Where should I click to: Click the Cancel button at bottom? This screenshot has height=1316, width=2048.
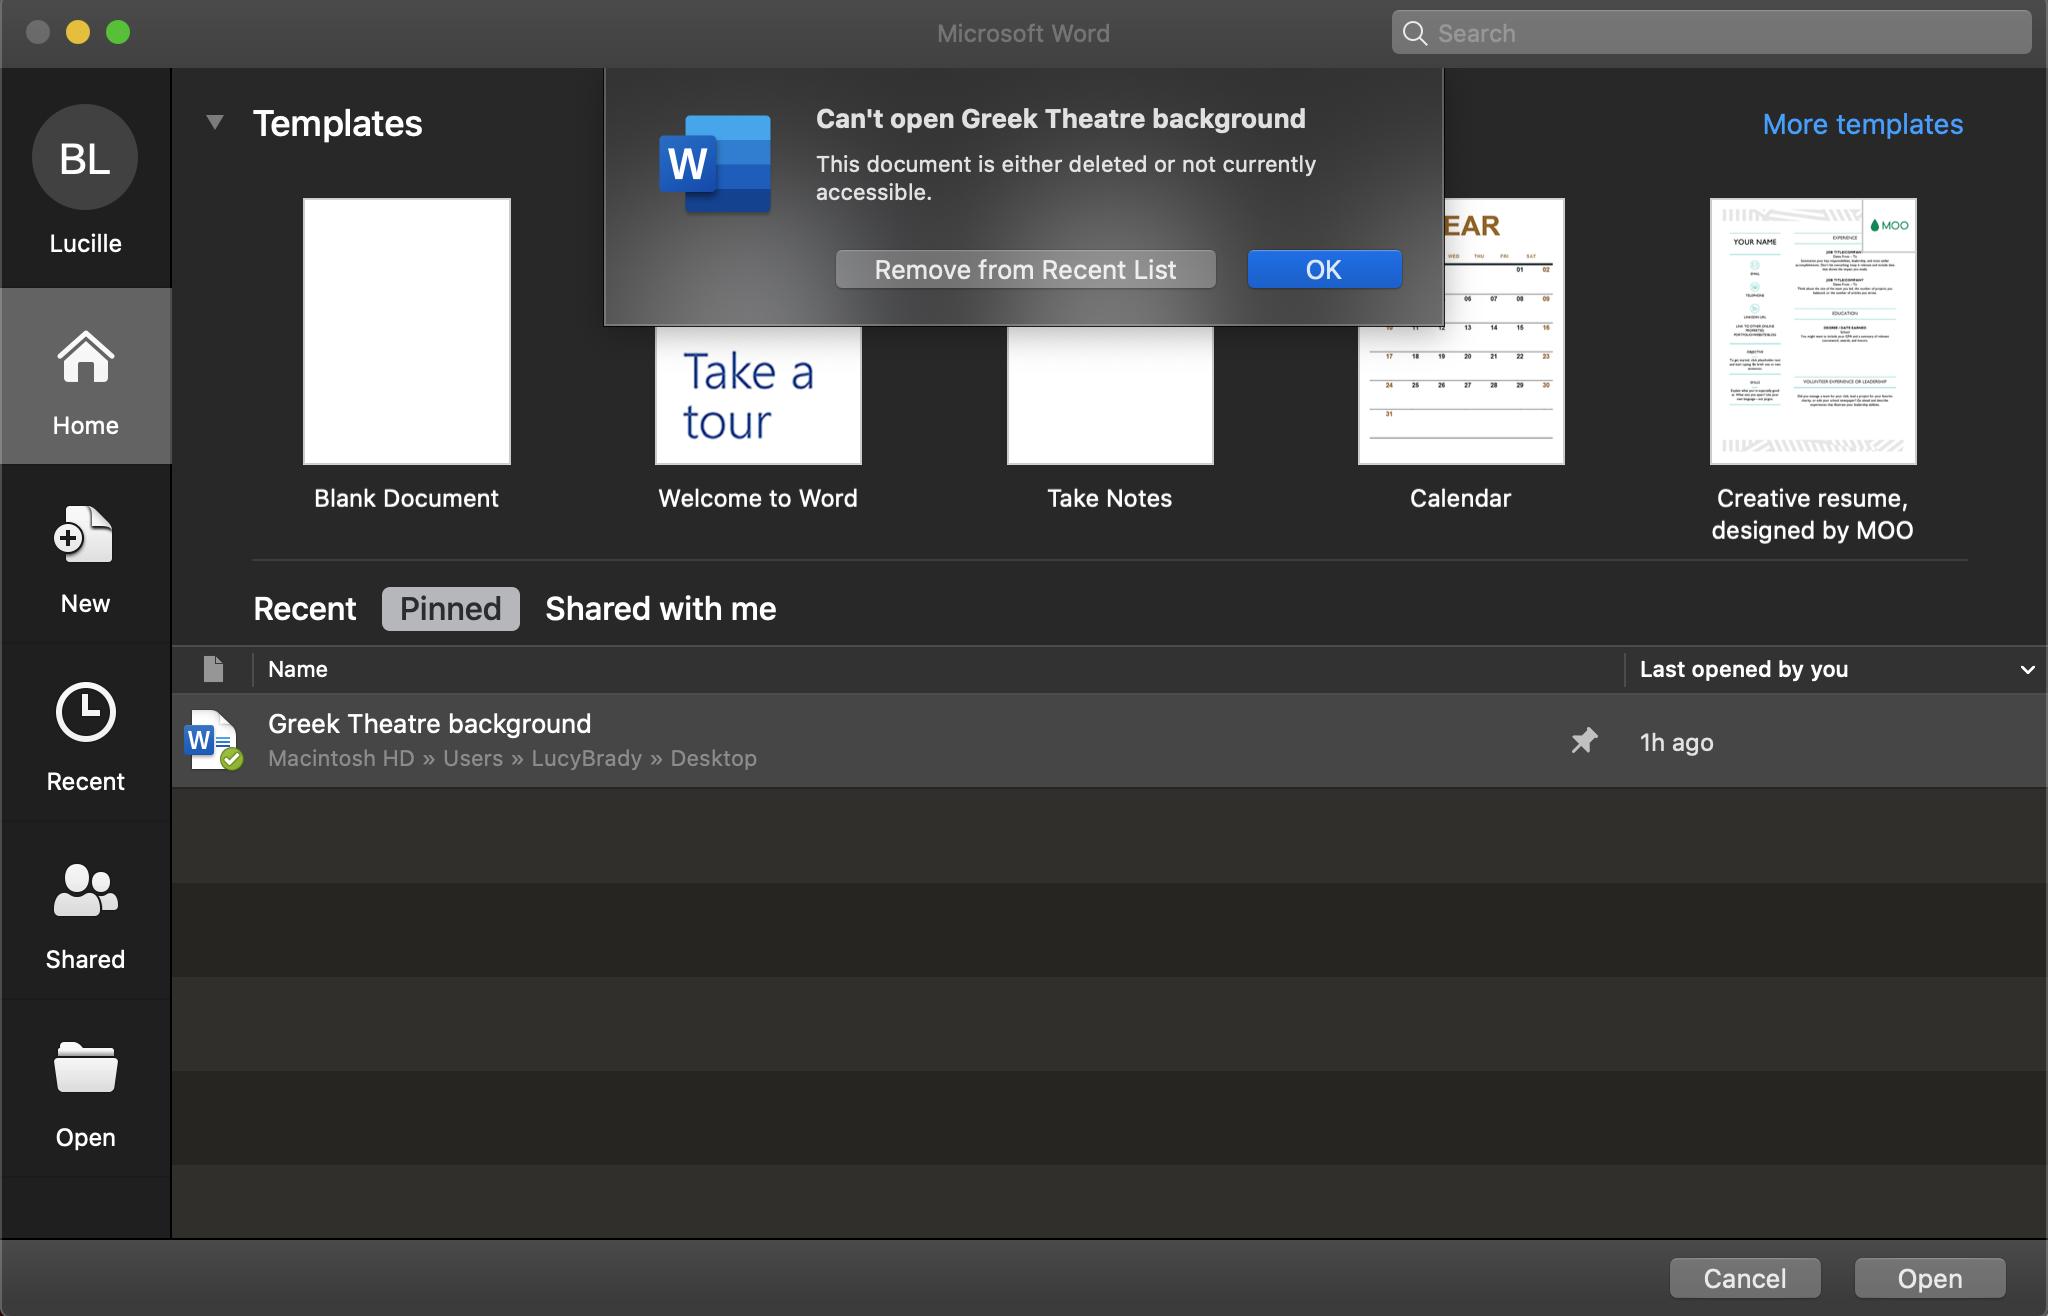click(x=1745, y=1278)
